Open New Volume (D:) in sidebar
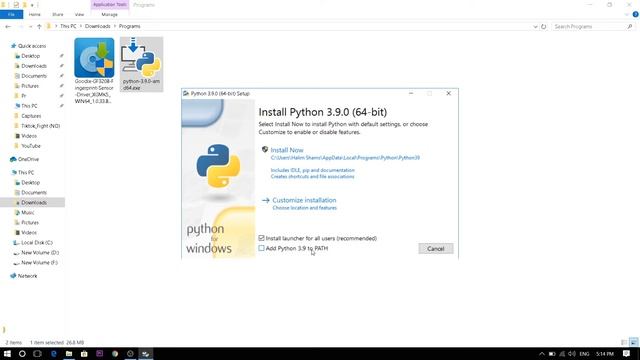This screenshot has width=640, height=360. pos(40,253)
